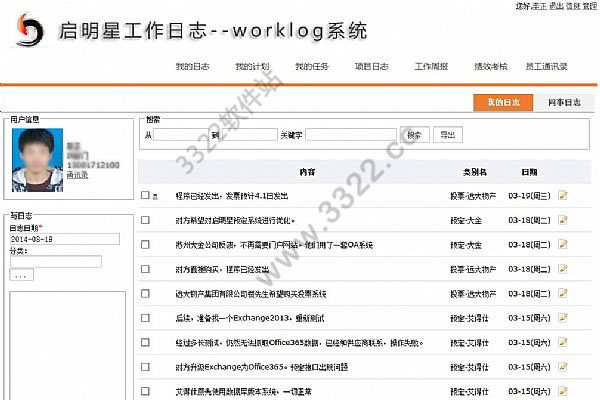The image size is (600, 400).
Task: Check the box beside the Exchange2013 entry
Action: (145, 318)
